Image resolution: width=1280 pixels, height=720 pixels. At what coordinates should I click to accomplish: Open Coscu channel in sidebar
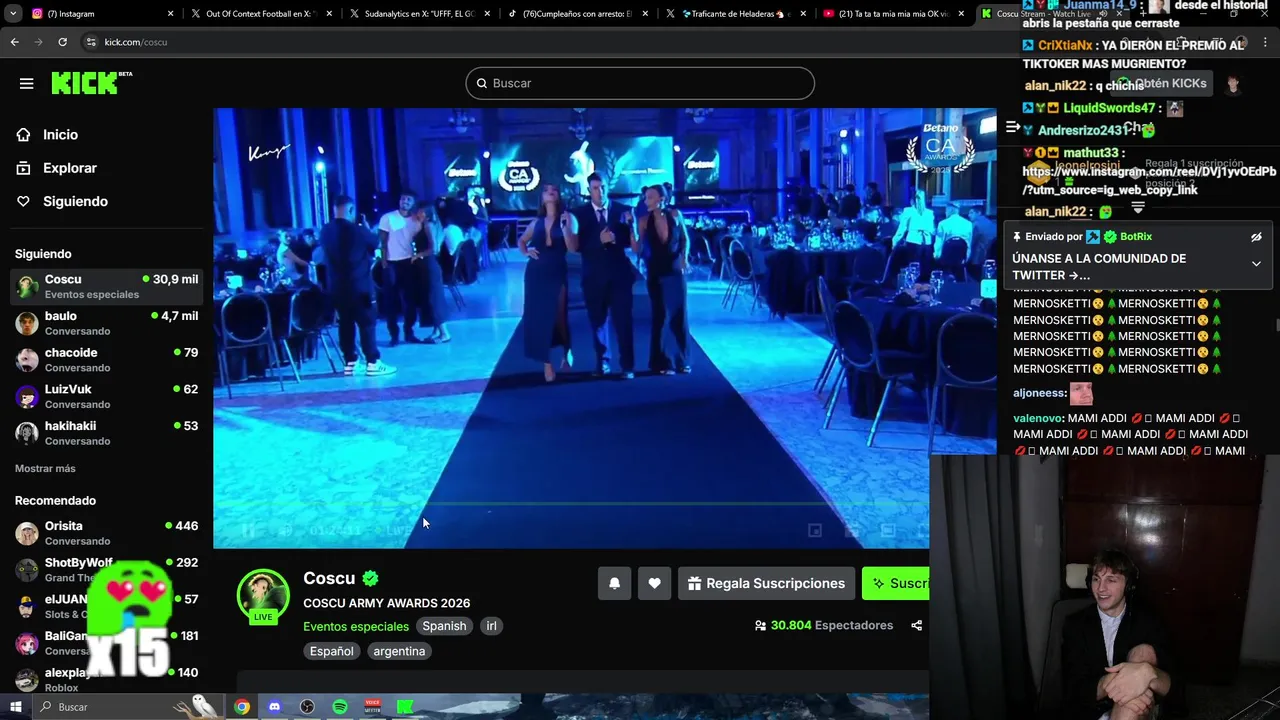(x=106, y=286)
